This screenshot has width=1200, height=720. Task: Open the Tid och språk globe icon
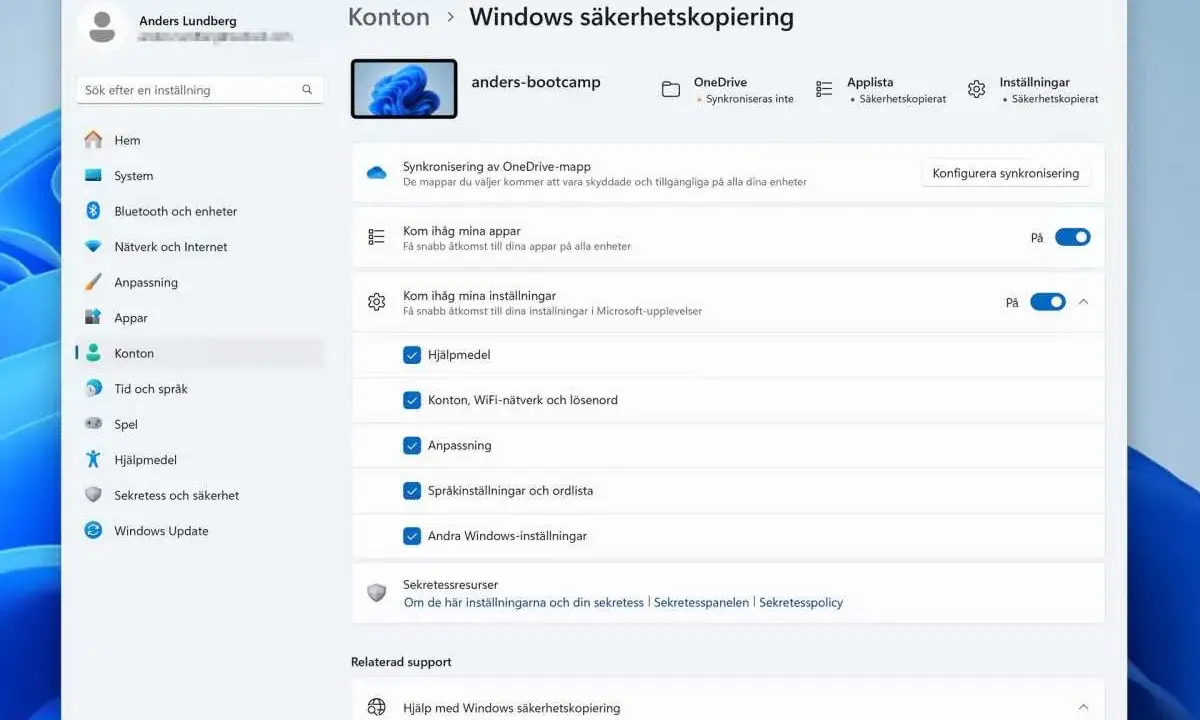coord(93,388)
